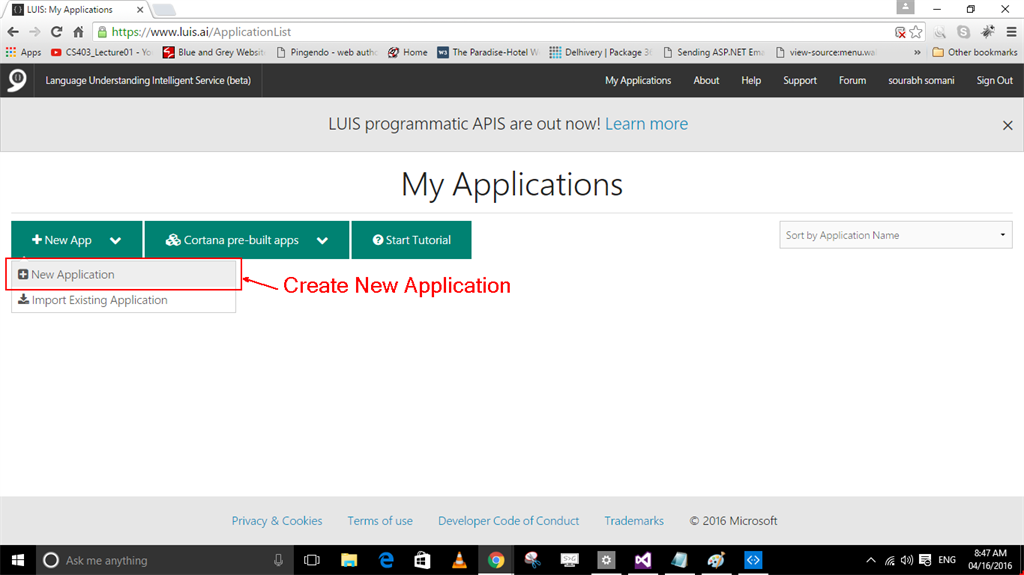Choose New Application menu entry
The image size is (1024, 575).
click(x=123, y=274)
